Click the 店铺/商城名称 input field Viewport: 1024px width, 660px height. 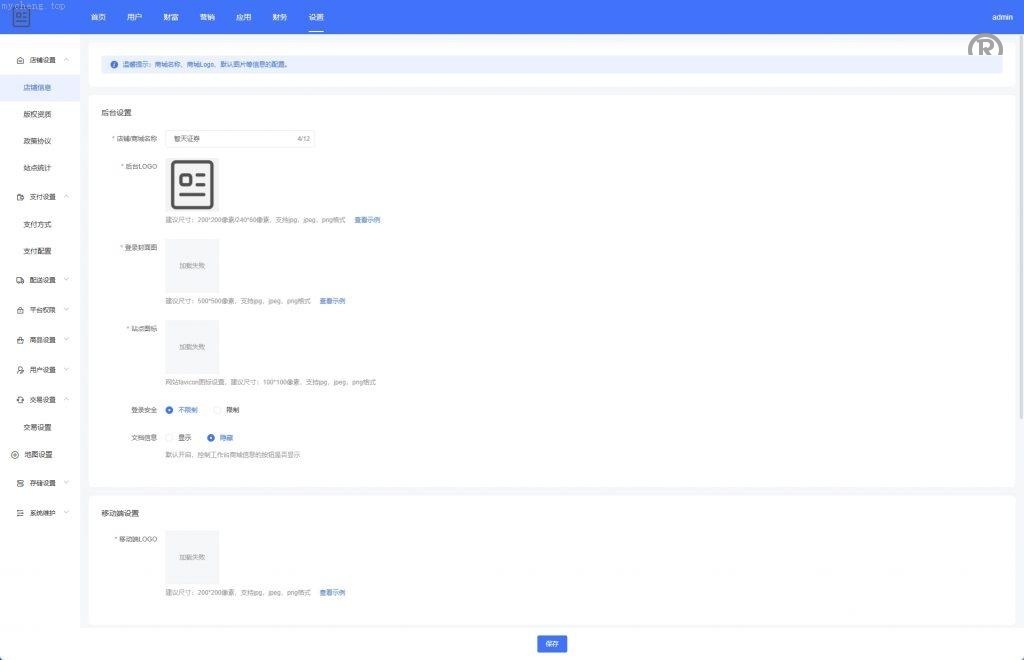(230, 139)
